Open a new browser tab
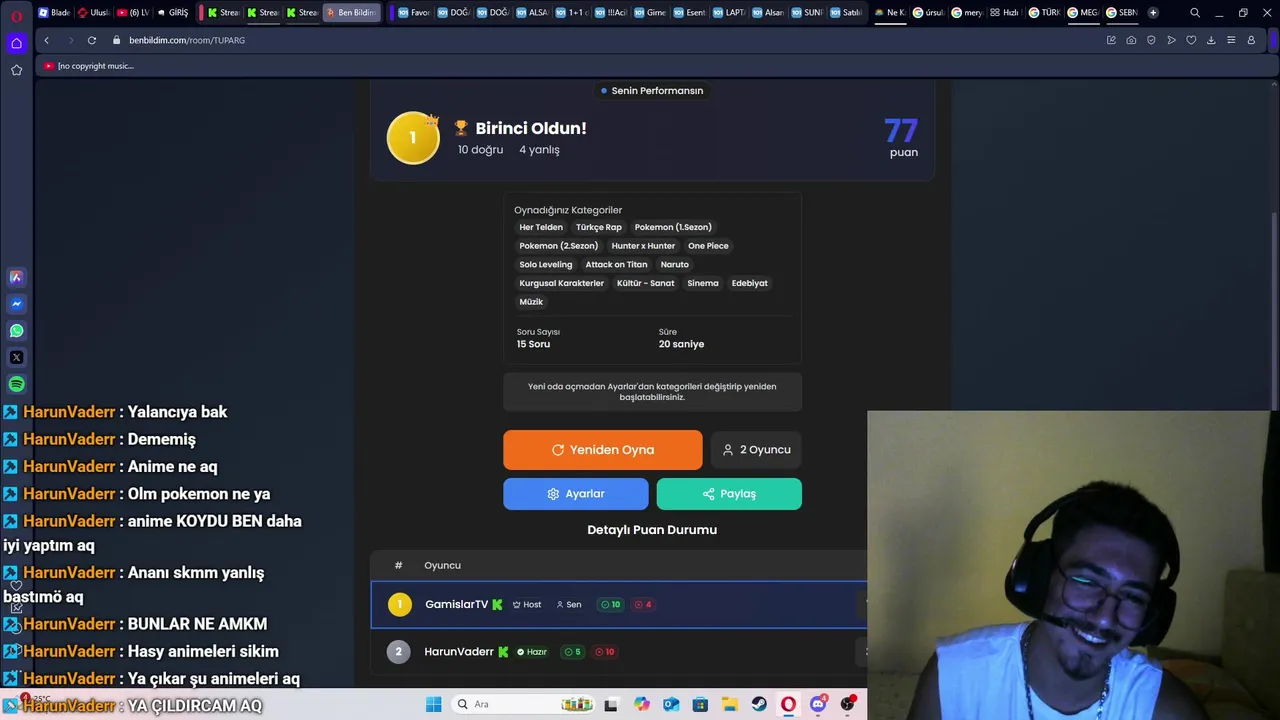This screenshot has width=1280, height=720. pos(1153,13)
